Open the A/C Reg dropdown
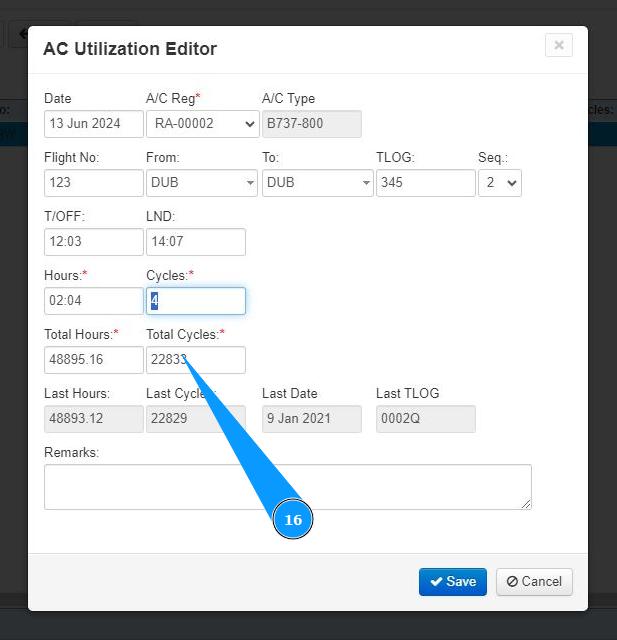 point(202,124)
